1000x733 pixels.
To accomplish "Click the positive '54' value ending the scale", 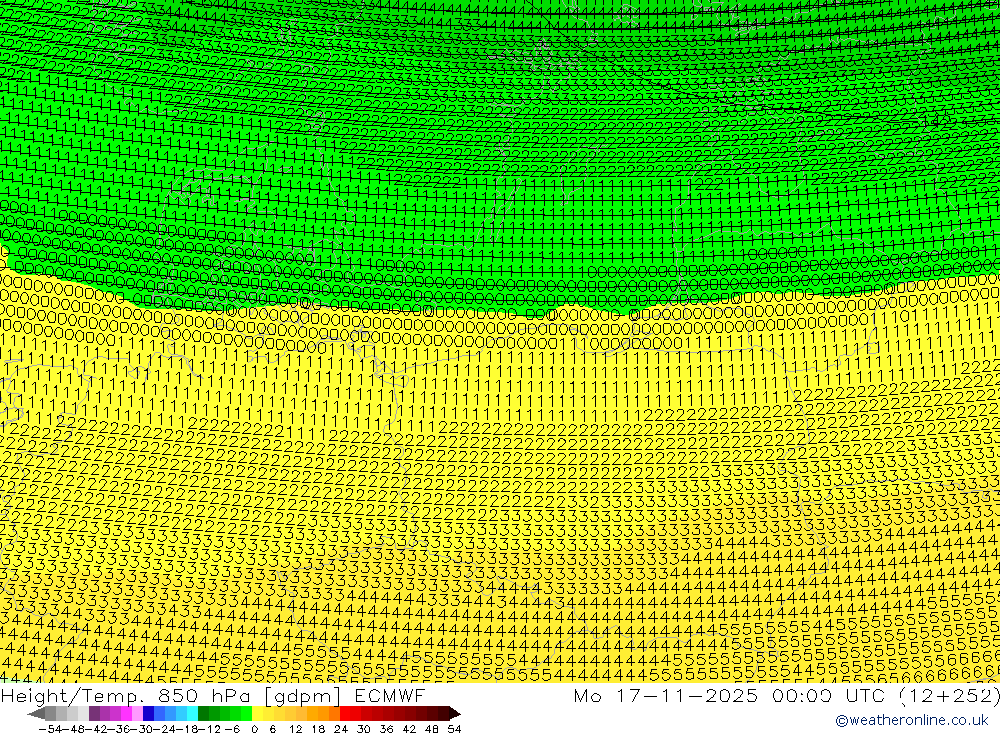I will [454, 729].
